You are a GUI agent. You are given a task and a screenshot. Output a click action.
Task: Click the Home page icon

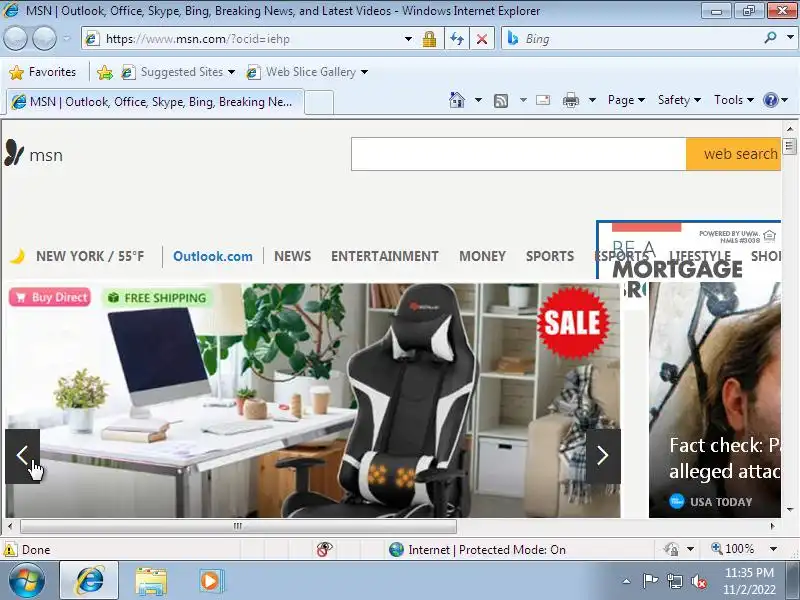coord(457,100)
